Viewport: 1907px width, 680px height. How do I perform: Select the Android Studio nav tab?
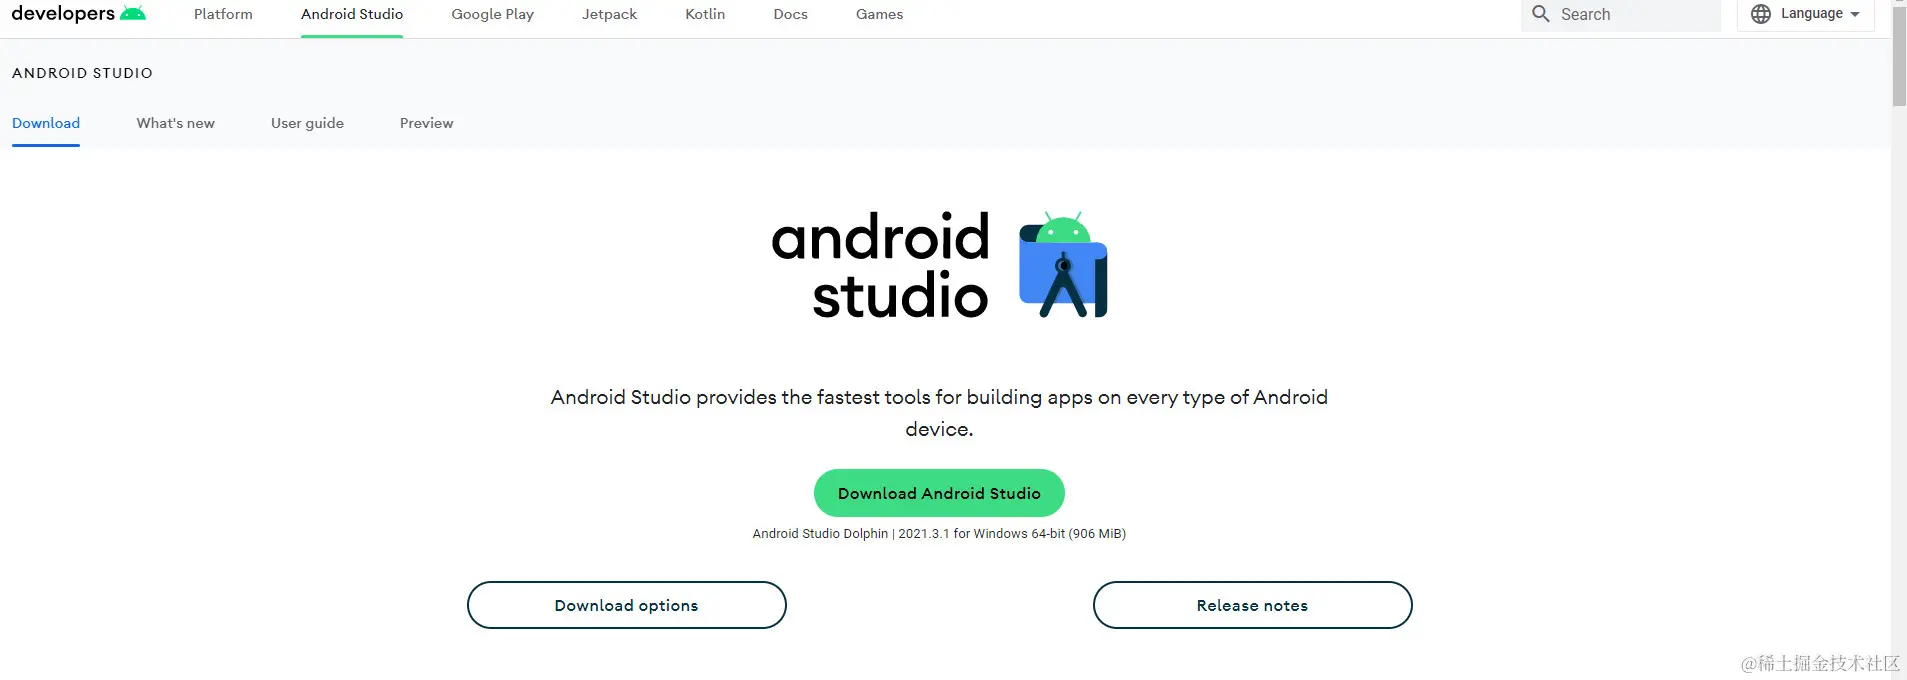pyautogui.click(x=352, y=14)
